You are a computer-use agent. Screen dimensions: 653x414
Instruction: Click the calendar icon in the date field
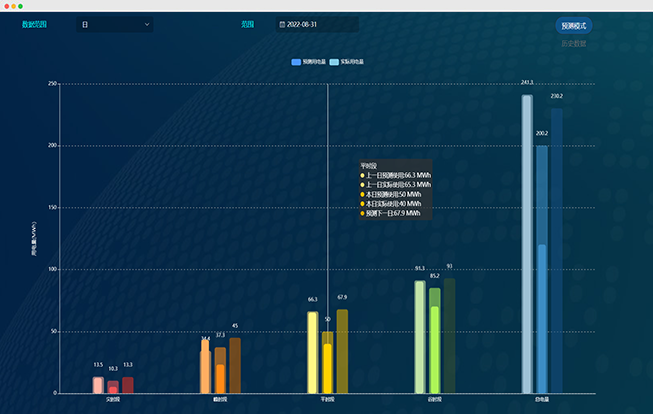tap(282, 24)
